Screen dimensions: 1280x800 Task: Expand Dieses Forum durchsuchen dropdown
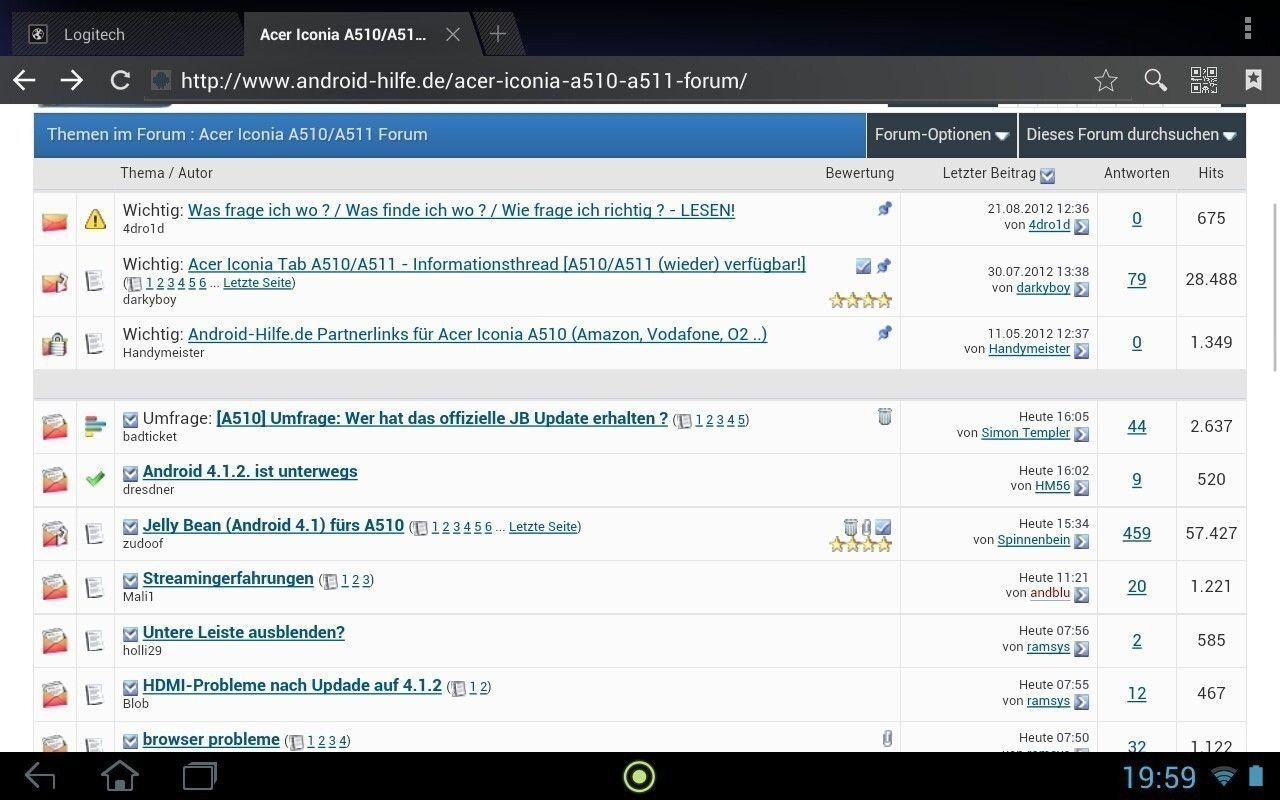[1132, 135]
